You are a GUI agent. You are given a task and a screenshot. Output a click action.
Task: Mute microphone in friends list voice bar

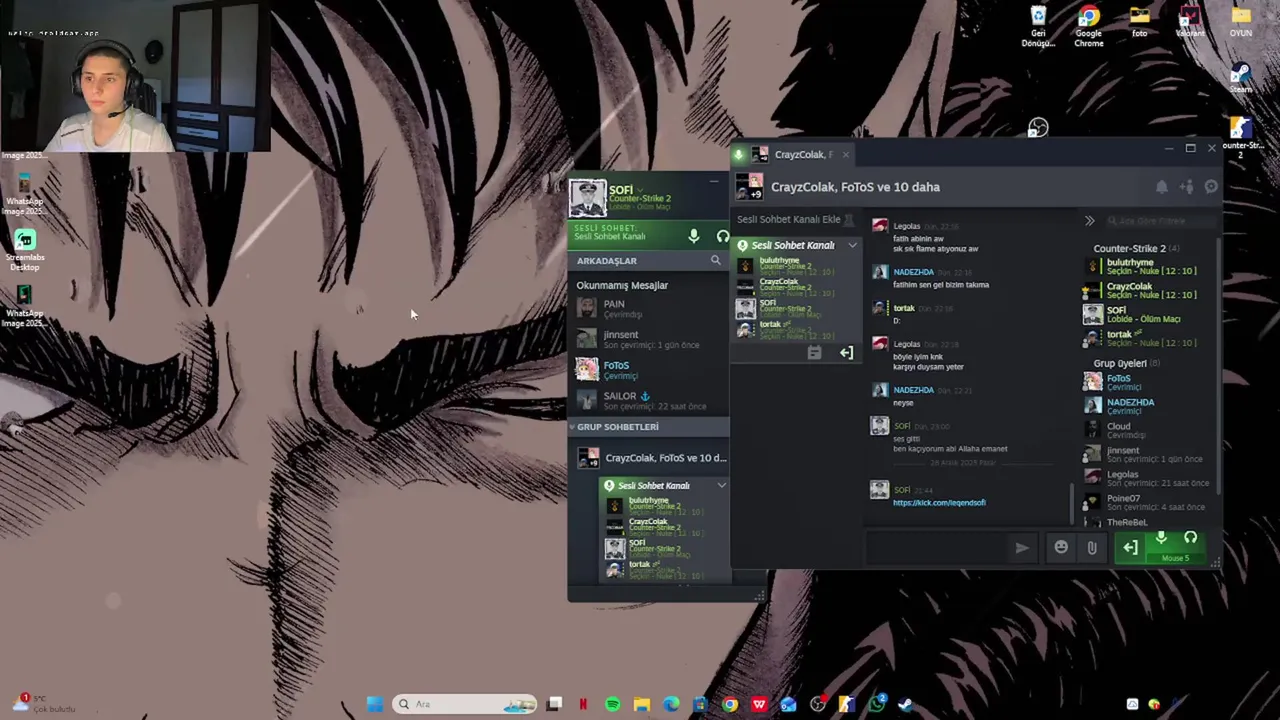pyautogui.click(x=693, y=236)
